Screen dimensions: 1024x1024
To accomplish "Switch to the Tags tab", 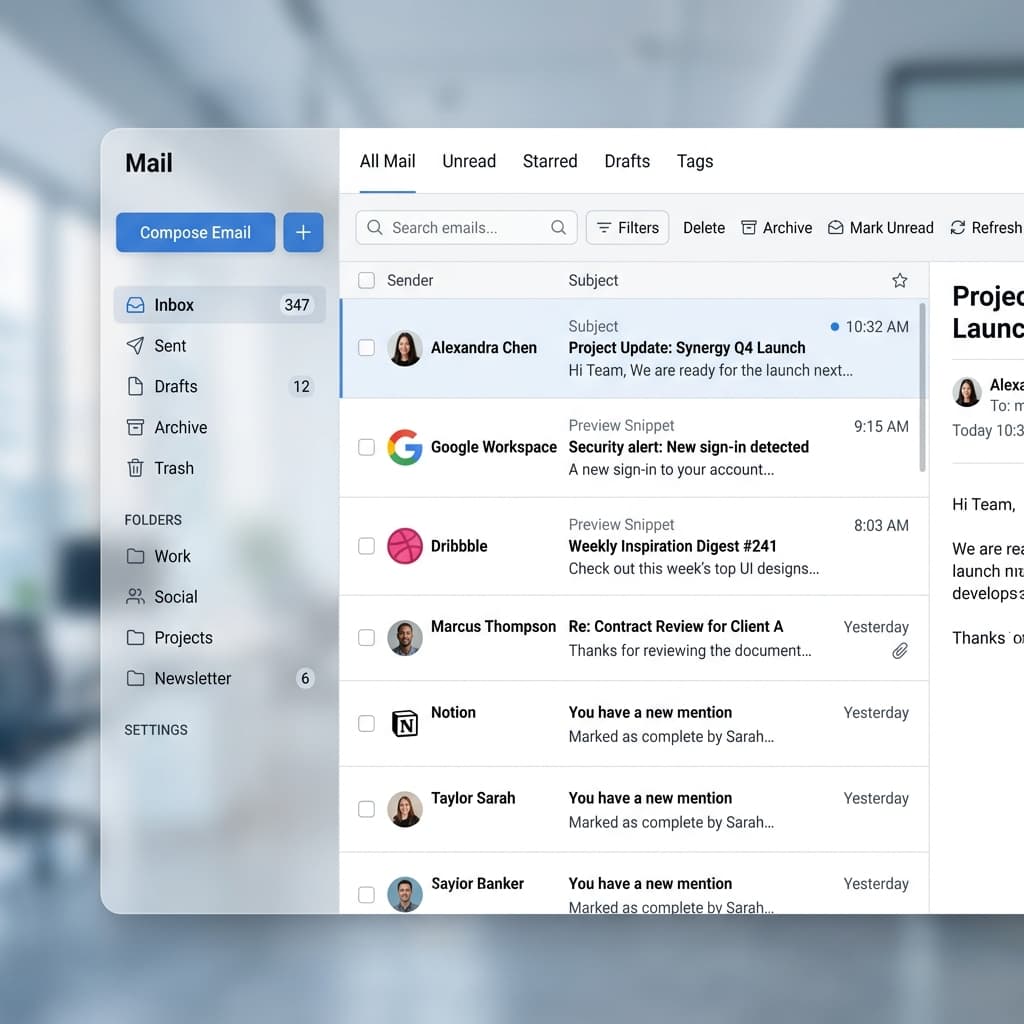I will point(695,161).
